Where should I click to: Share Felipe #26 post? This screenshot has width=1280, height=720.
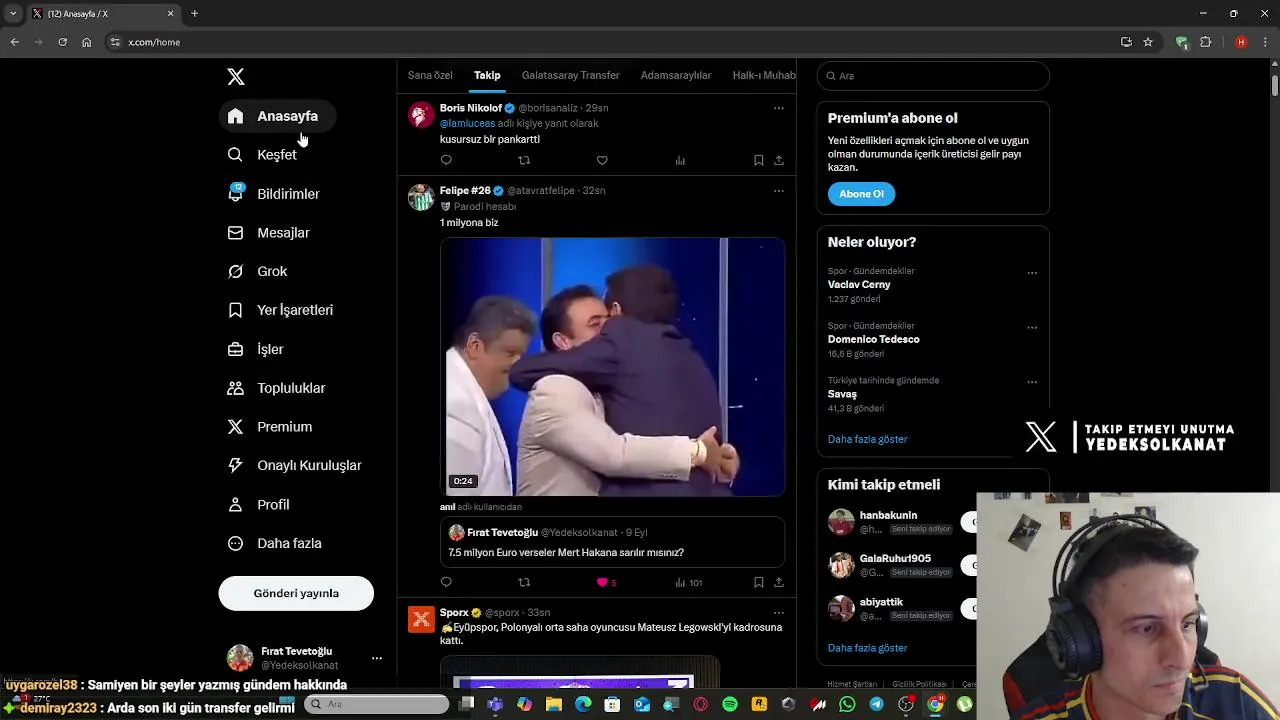[x=779, y=582]
